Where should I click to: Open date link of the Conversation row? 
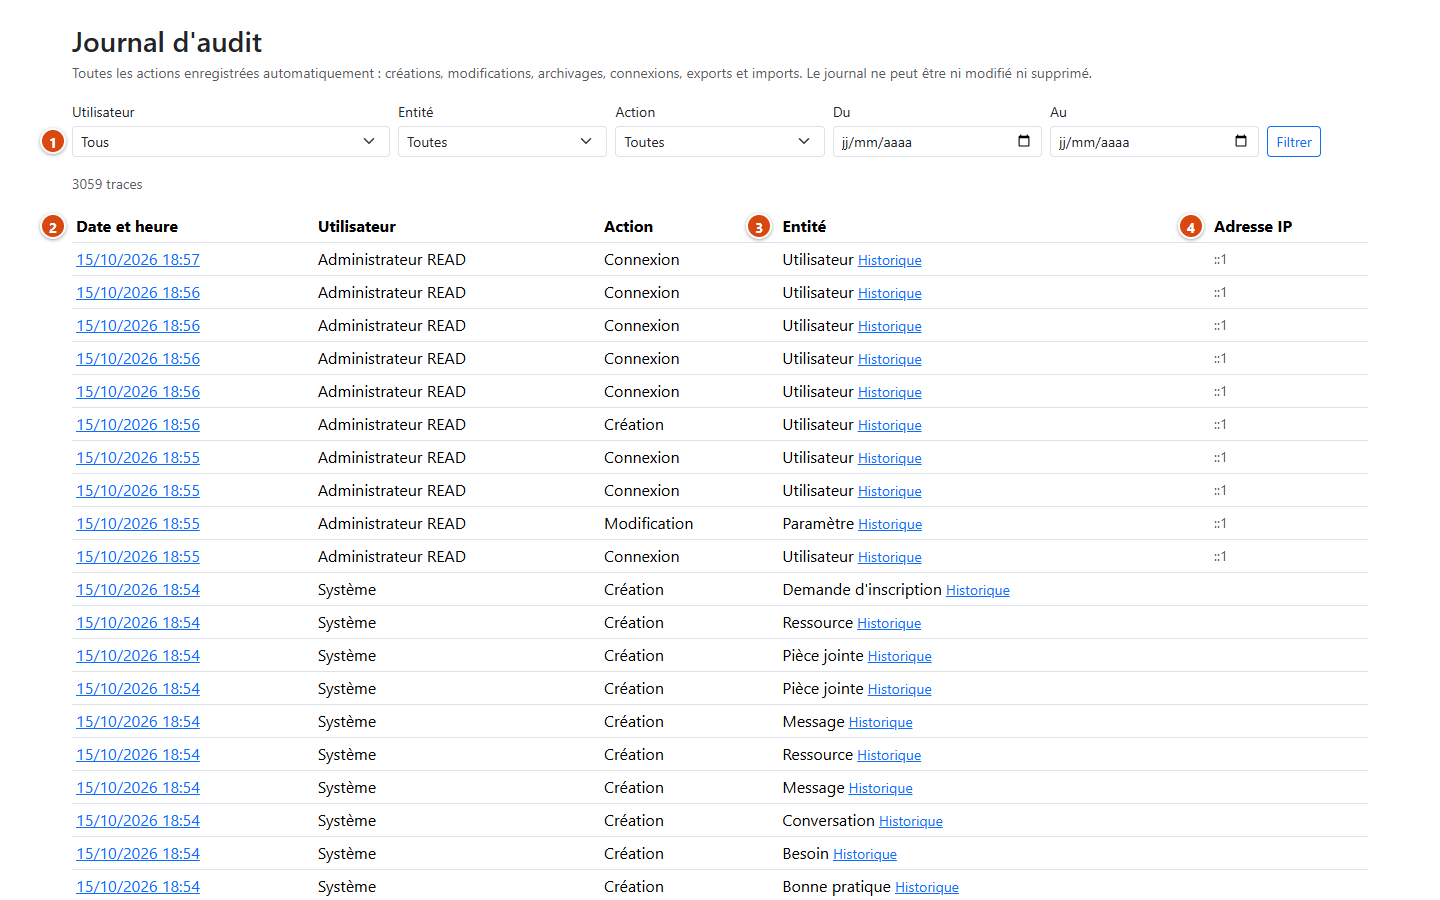pos(138,821)
